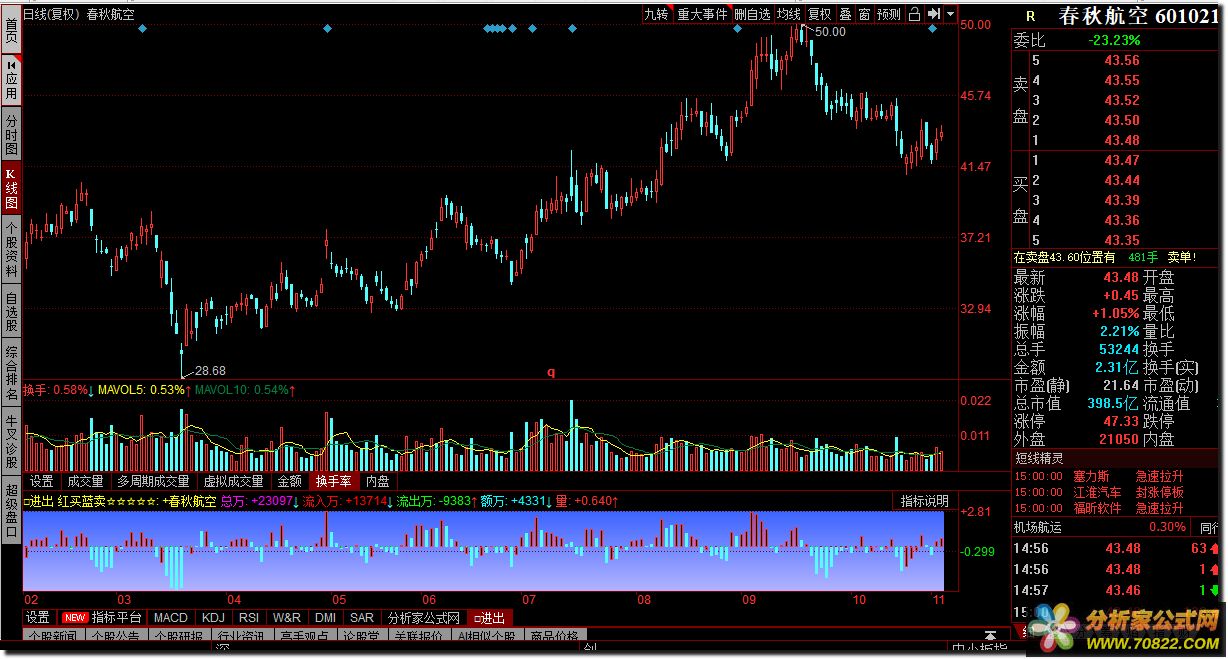Click the first blue diamond event marker at far left
This screenshot has height=659, width=1228.
pyautogui.click(x=142, y=29)
